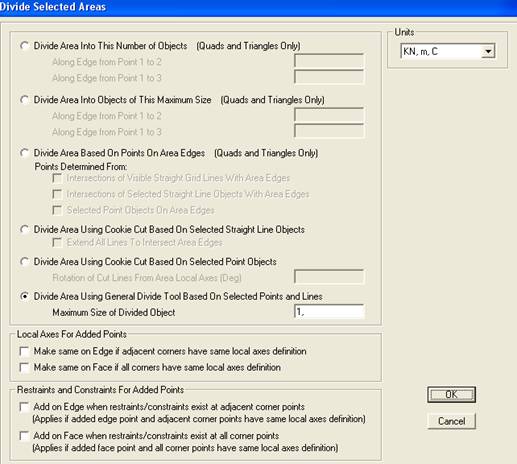Screen dimensions: 517x464
Task: Click Rotation of Cut Lines degree field
Action: [x=329, y=277]
